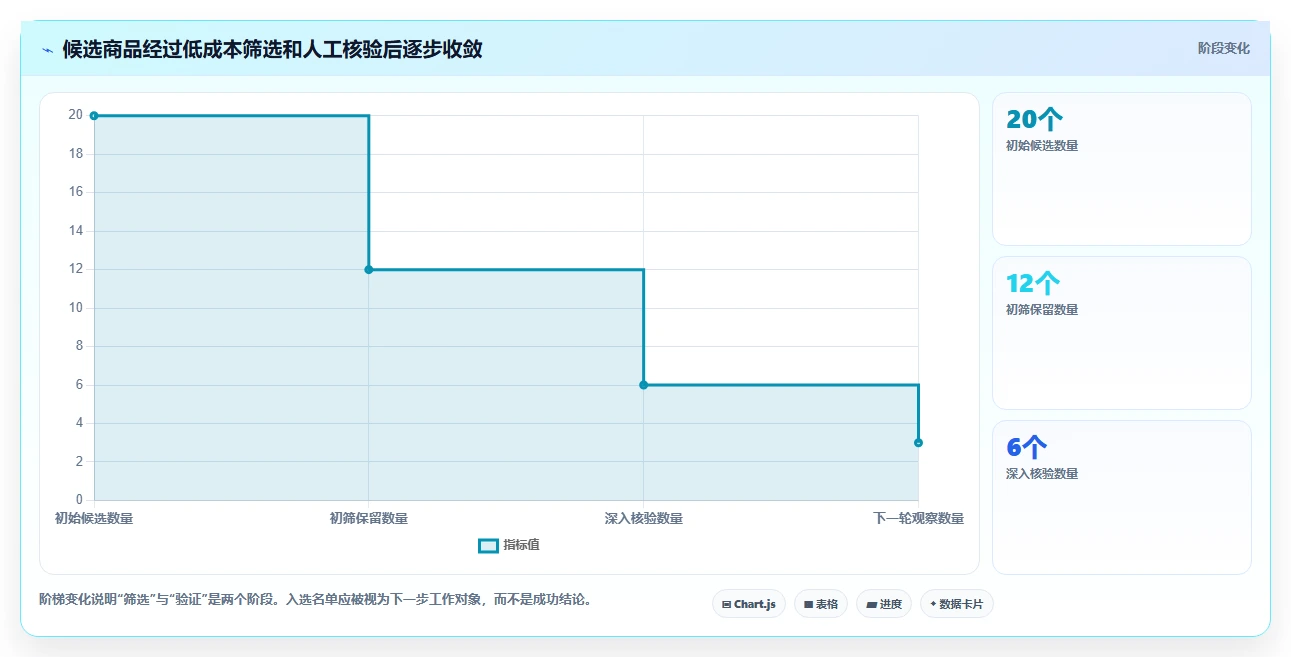Click the 表格 tag icon

[x=808, y=604]
